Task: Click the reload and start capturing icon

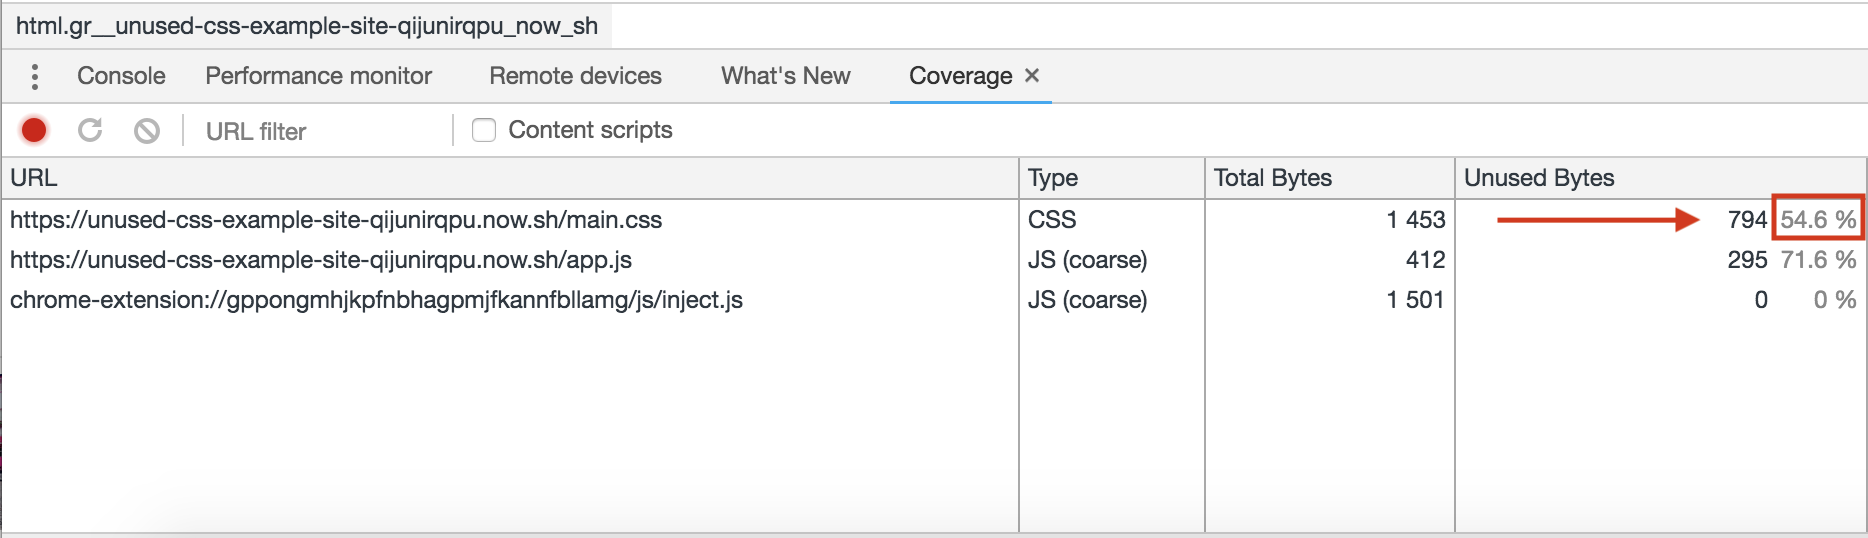Action: 90,130
